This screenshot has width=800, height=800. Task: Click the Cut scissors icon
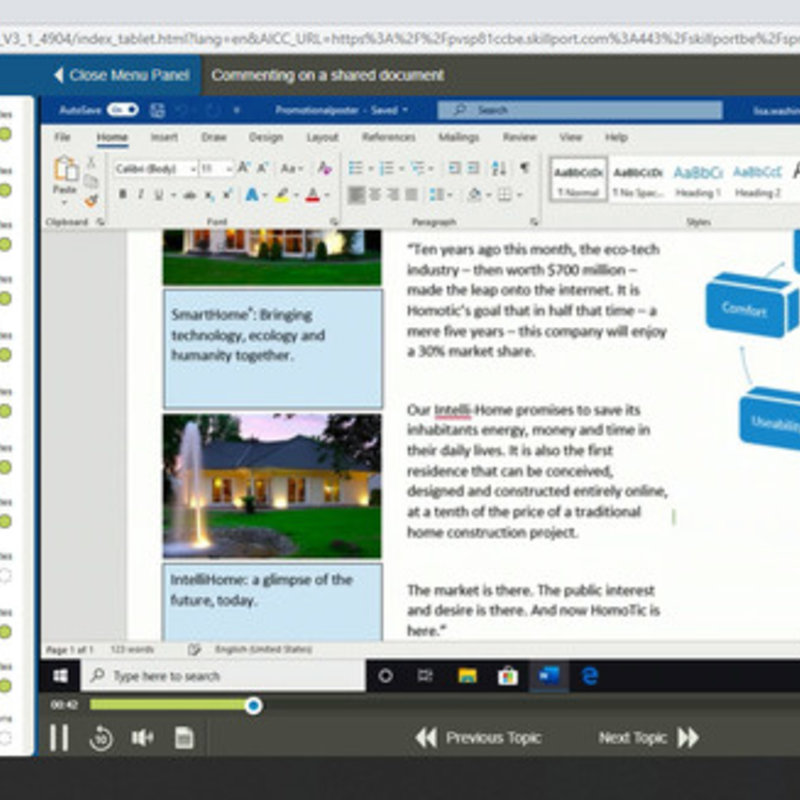point(91,163)
